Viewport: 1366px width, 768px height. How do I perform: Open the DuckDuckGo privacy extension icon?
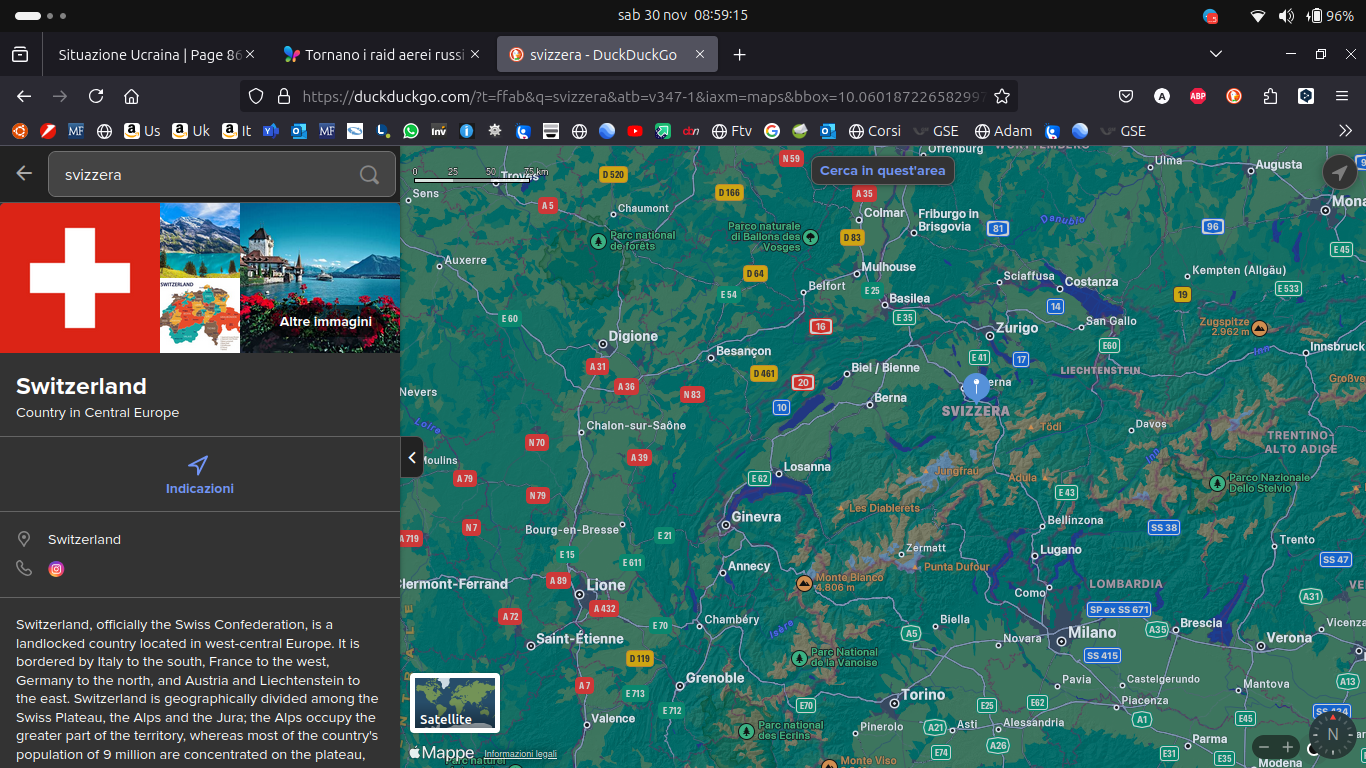click(1234, 96)
